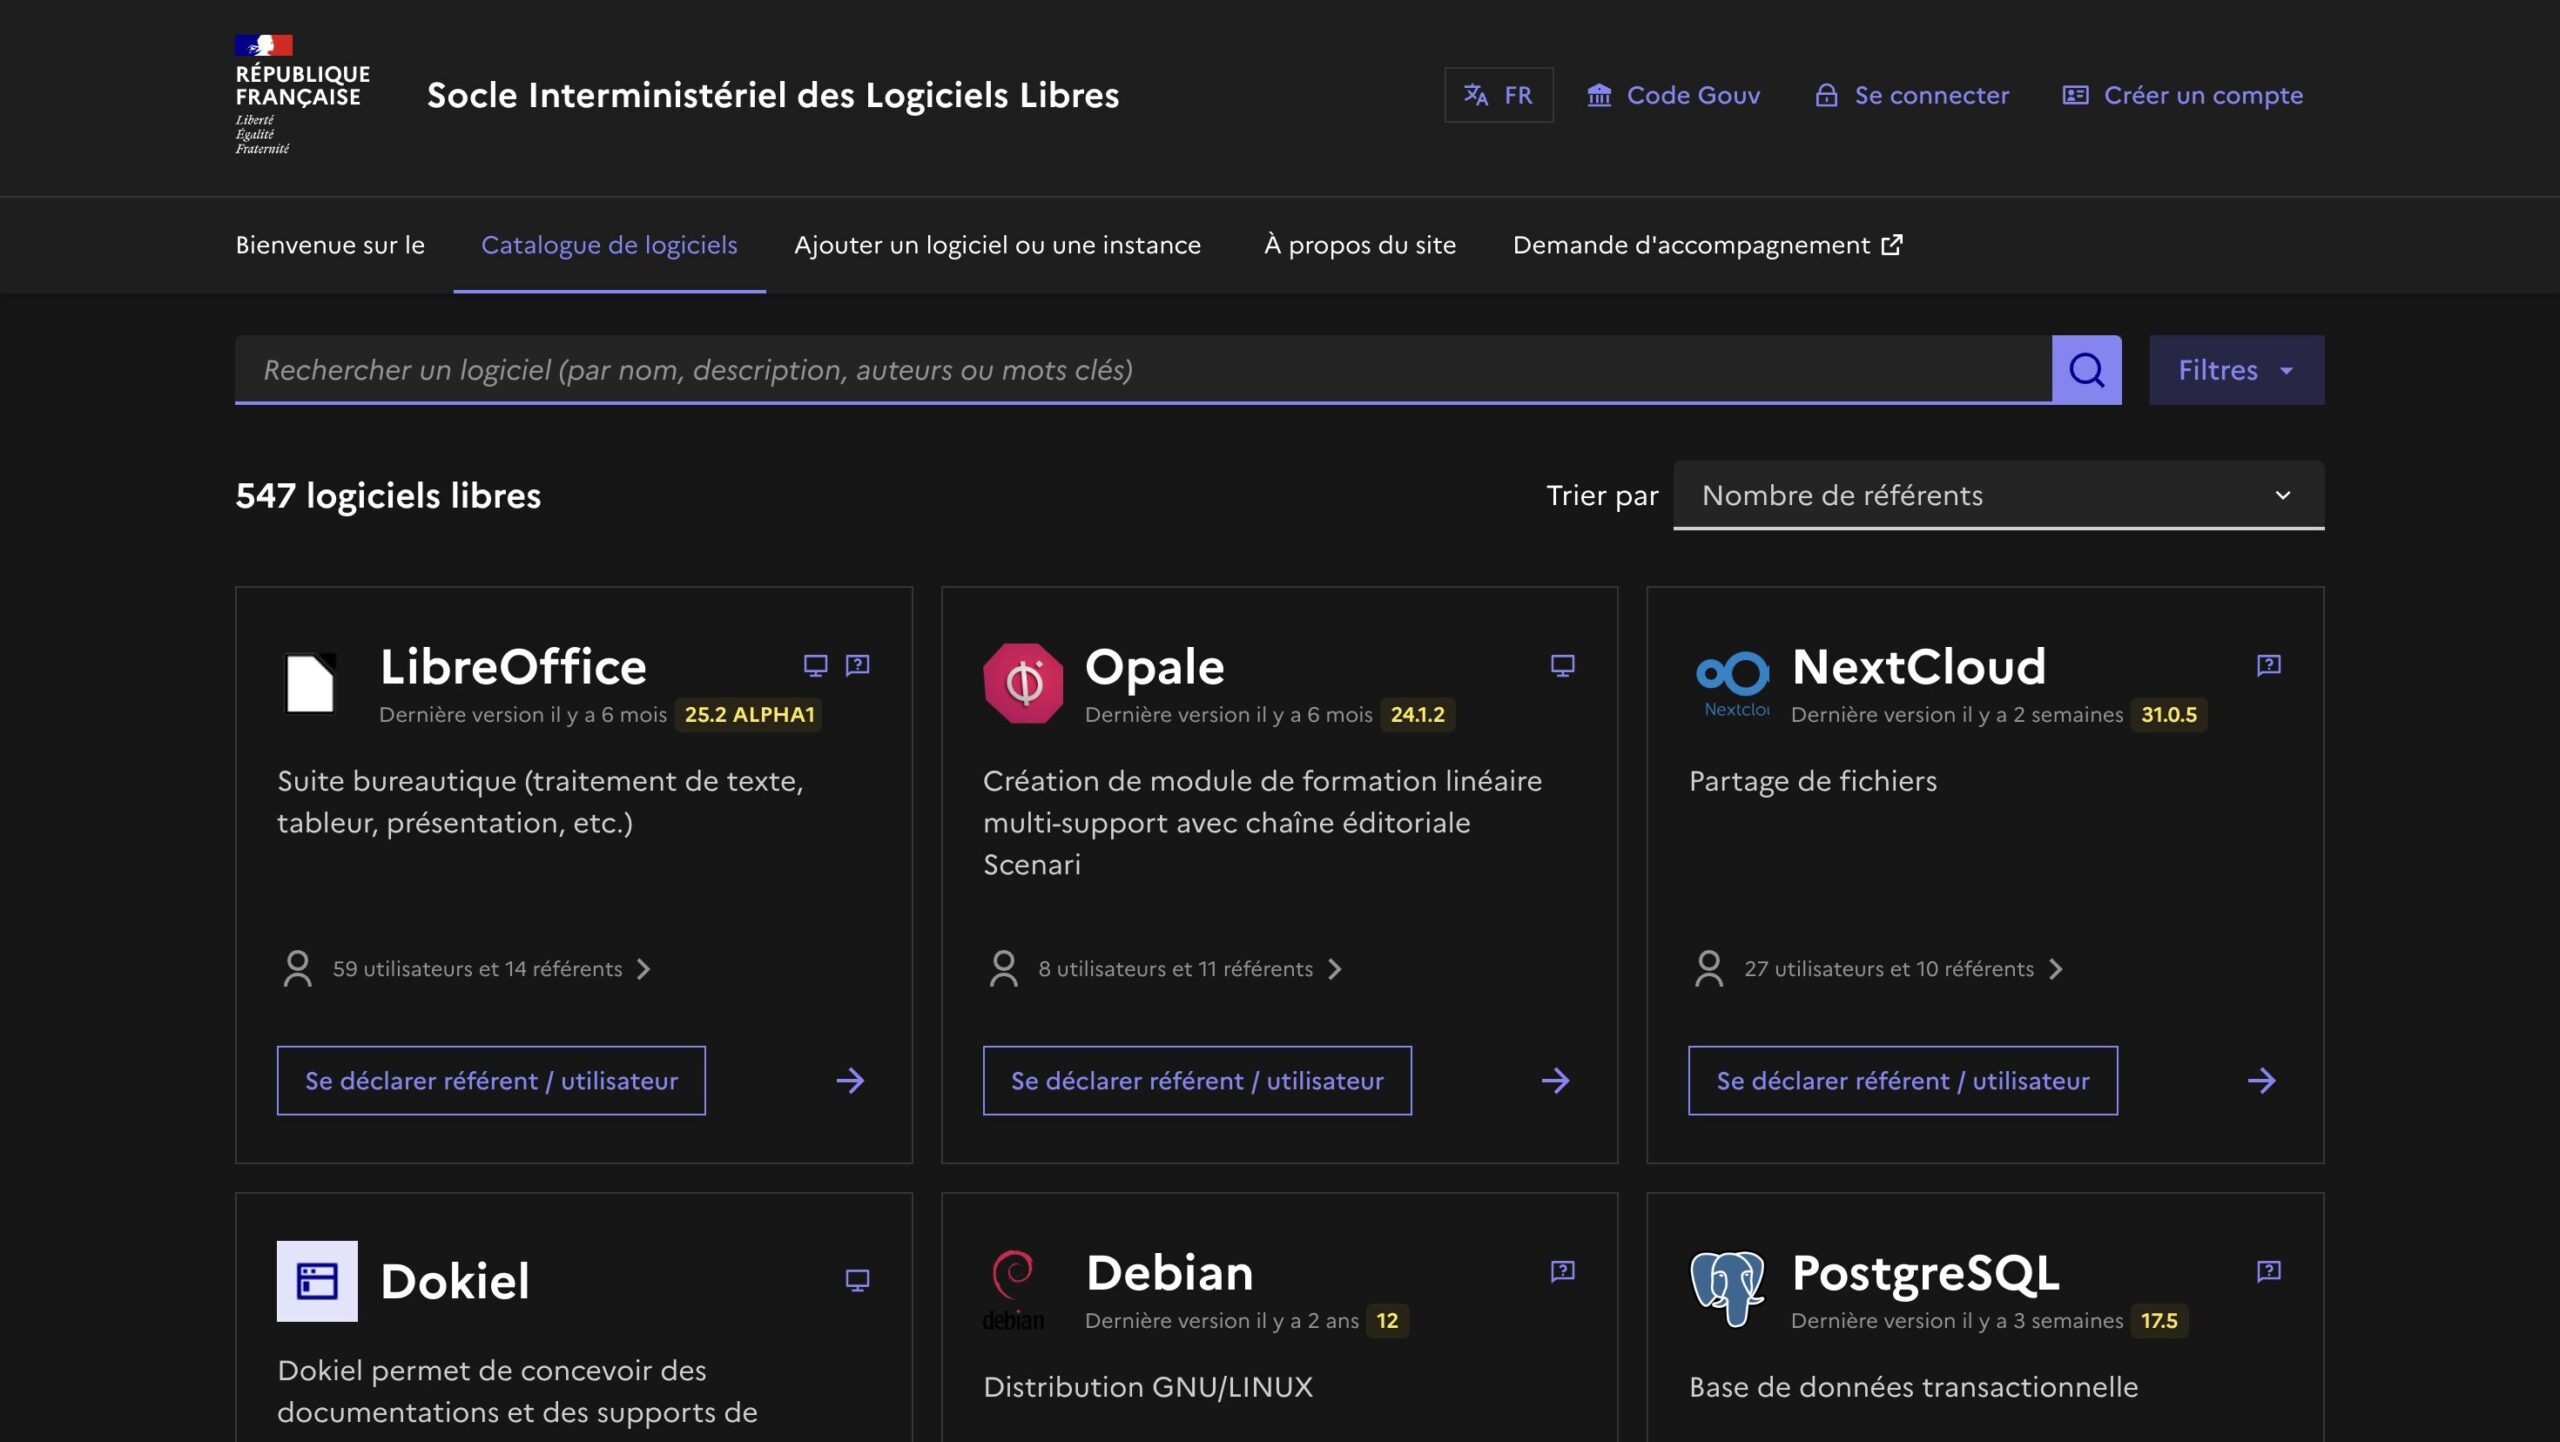Click the LibreOffice logo
2560x1442 pixels.
click(310, 683)
